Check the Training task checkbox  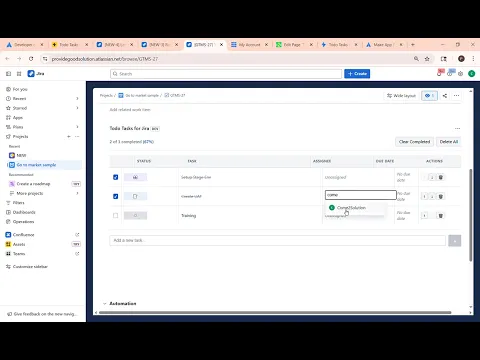point(116,216)
